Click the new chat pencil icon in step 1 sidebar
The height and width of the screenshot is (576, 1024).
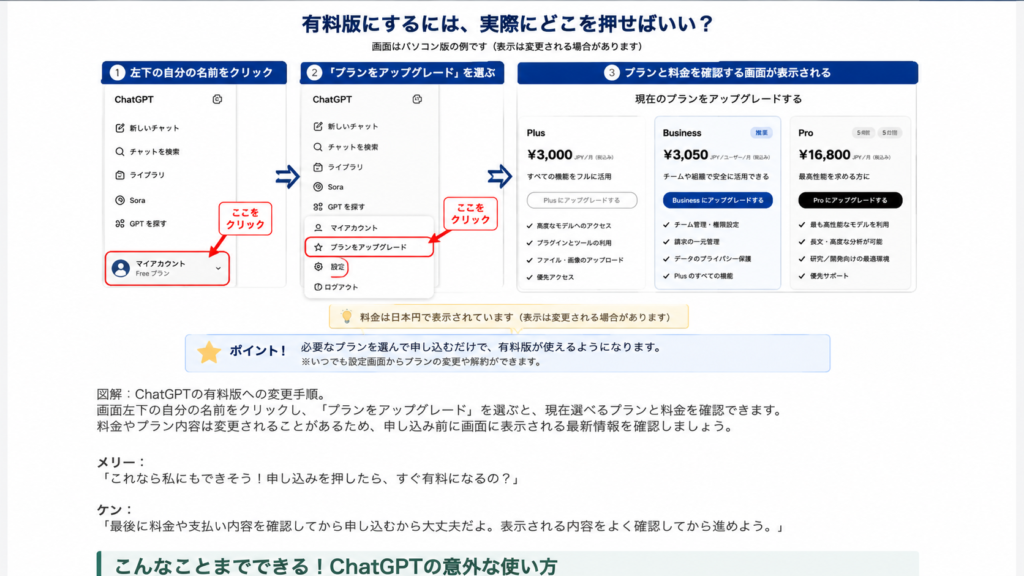tap(120, 128)
